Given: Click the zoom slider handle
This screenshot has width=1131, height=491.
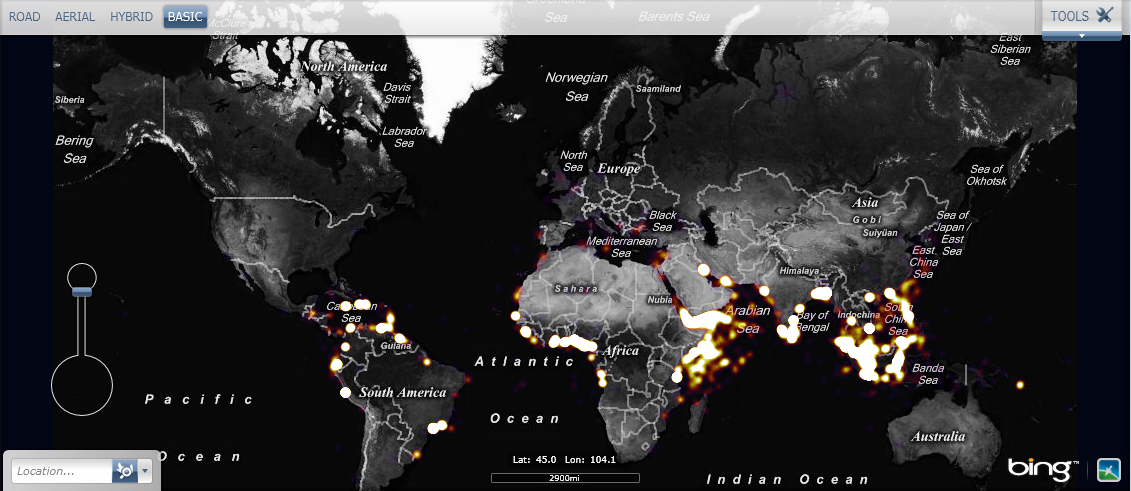Looking at the screenshot, I should (x=82, y=291).
